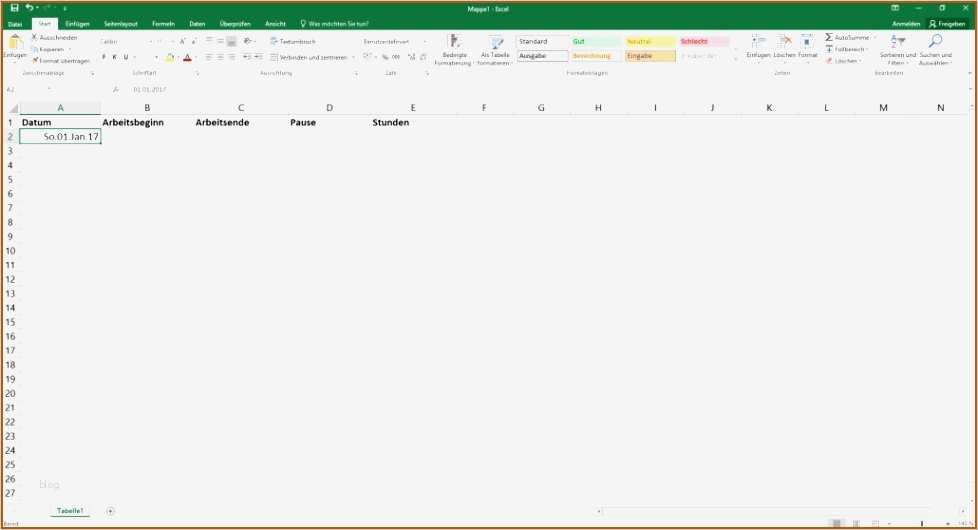The height and width of the screenshot is (530, 978).
Task: Open the fill color dropdown arrow
Action: pyautogui.click(x=178, y=57)
